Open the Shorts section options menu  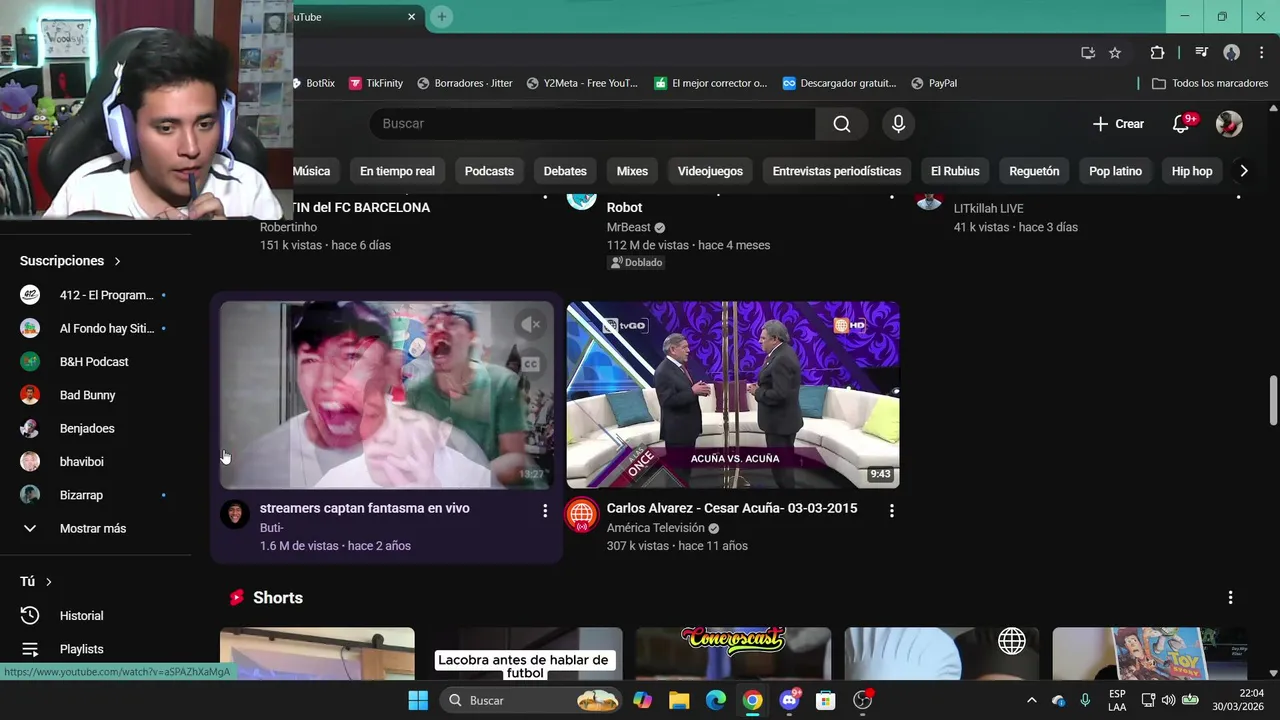pos(1230,598)
